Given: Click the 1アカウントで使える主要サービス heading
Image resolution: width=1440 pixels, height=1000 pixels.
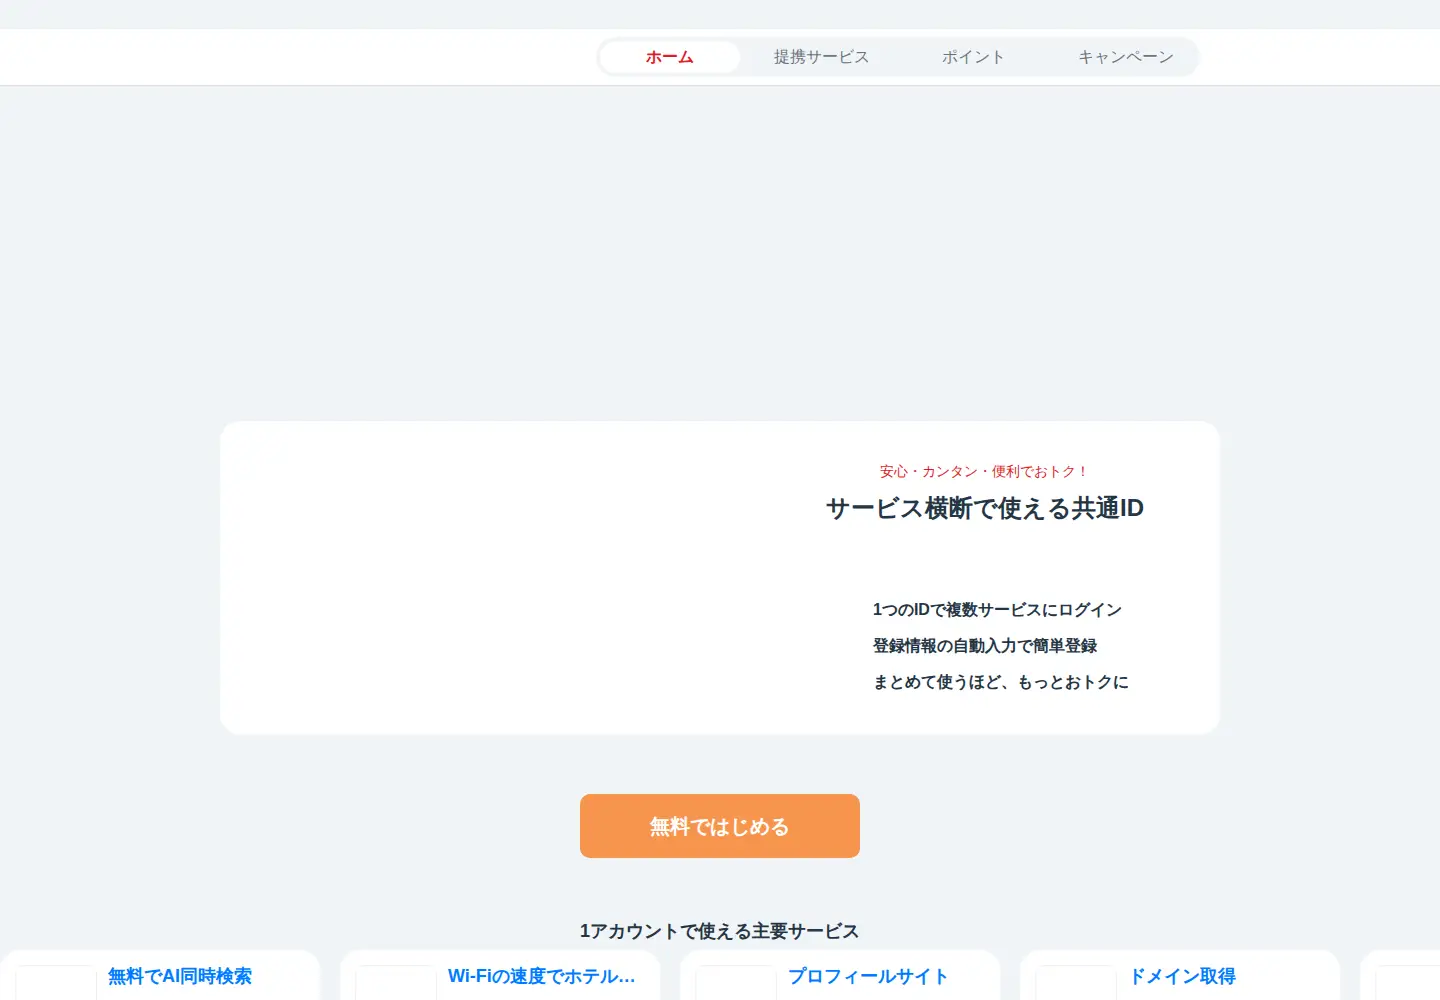Looking at the screenshot, I should pos(720,931).
